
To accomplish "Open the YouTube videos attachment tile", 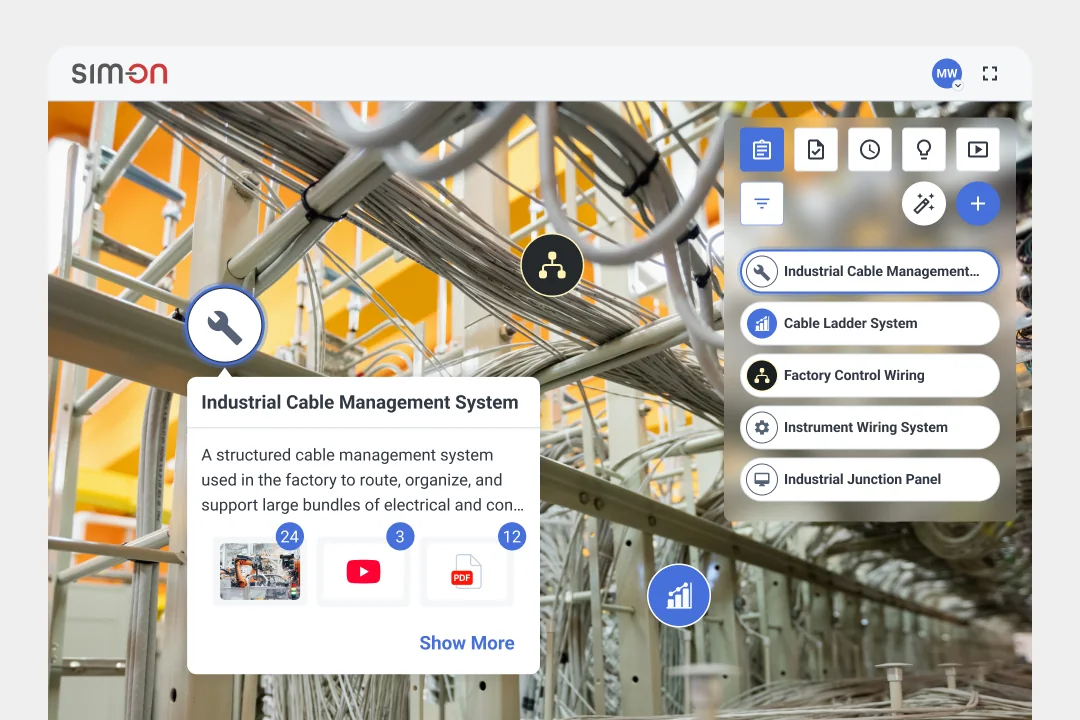I will [x=364, y=571].
